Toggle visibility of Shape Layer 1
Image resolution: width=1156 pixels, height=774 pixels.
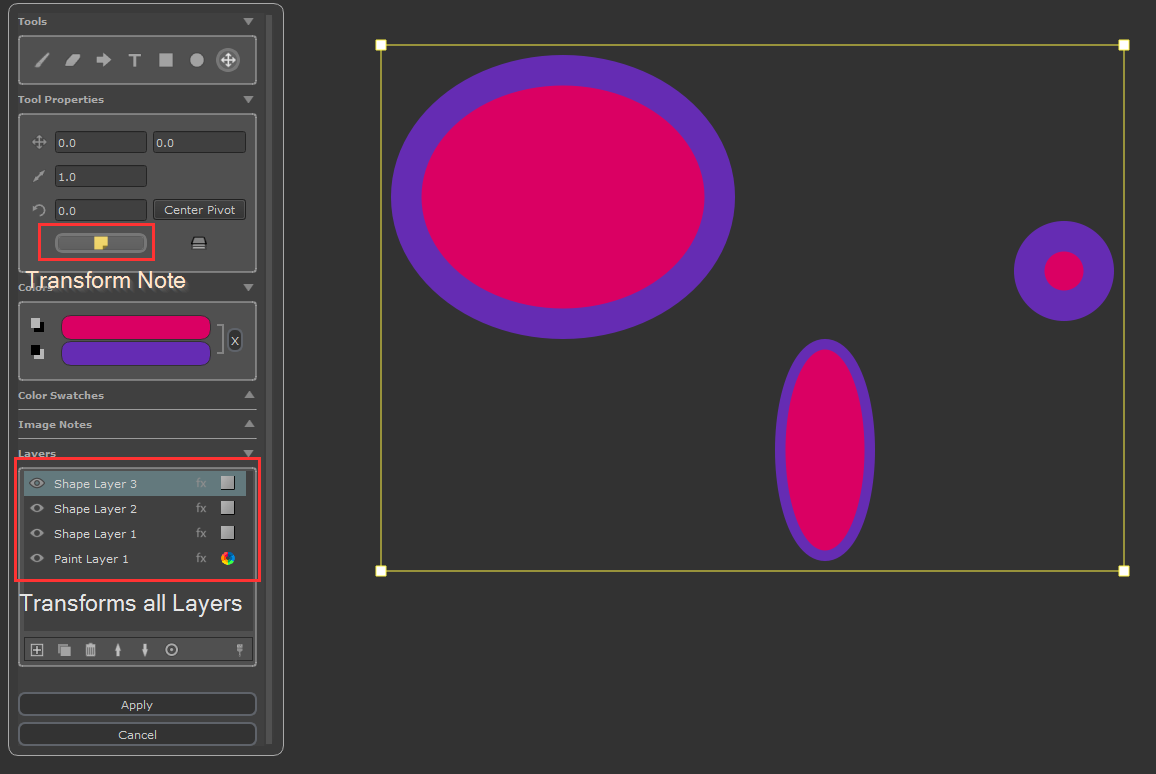[37, 534]
